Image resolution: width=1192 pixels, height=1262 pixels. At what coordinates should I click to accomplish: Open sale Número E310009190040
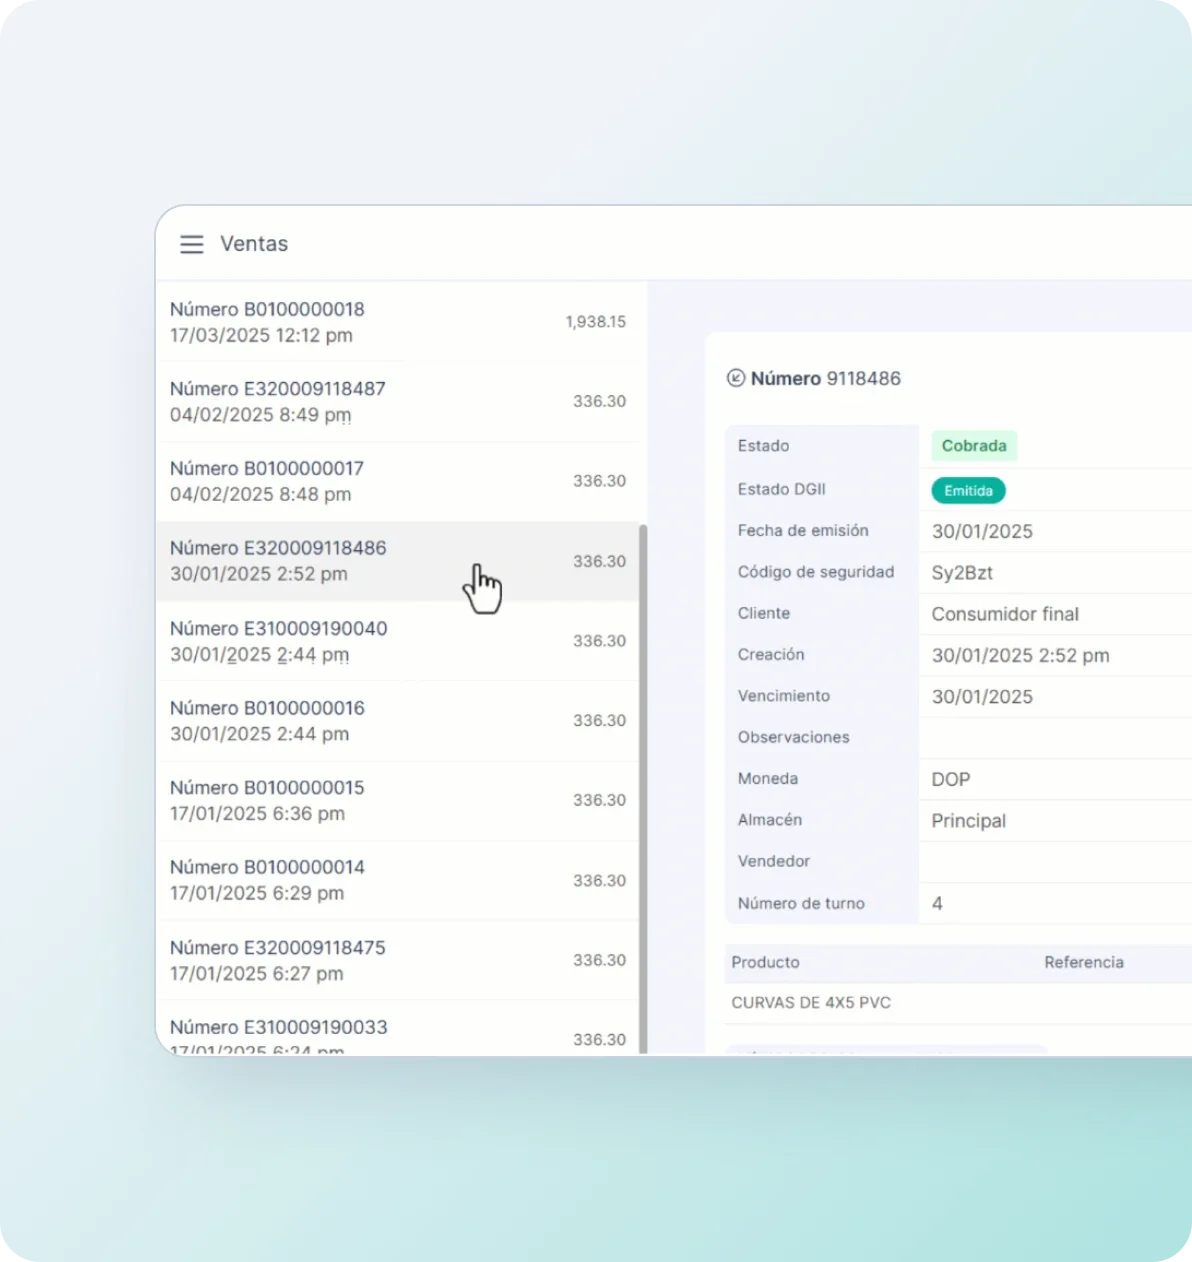397,641
